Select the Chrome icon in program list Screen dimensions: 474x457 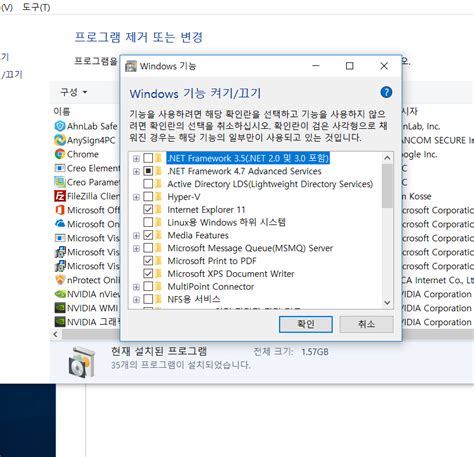pyautogui.click(x=60, y=154)
